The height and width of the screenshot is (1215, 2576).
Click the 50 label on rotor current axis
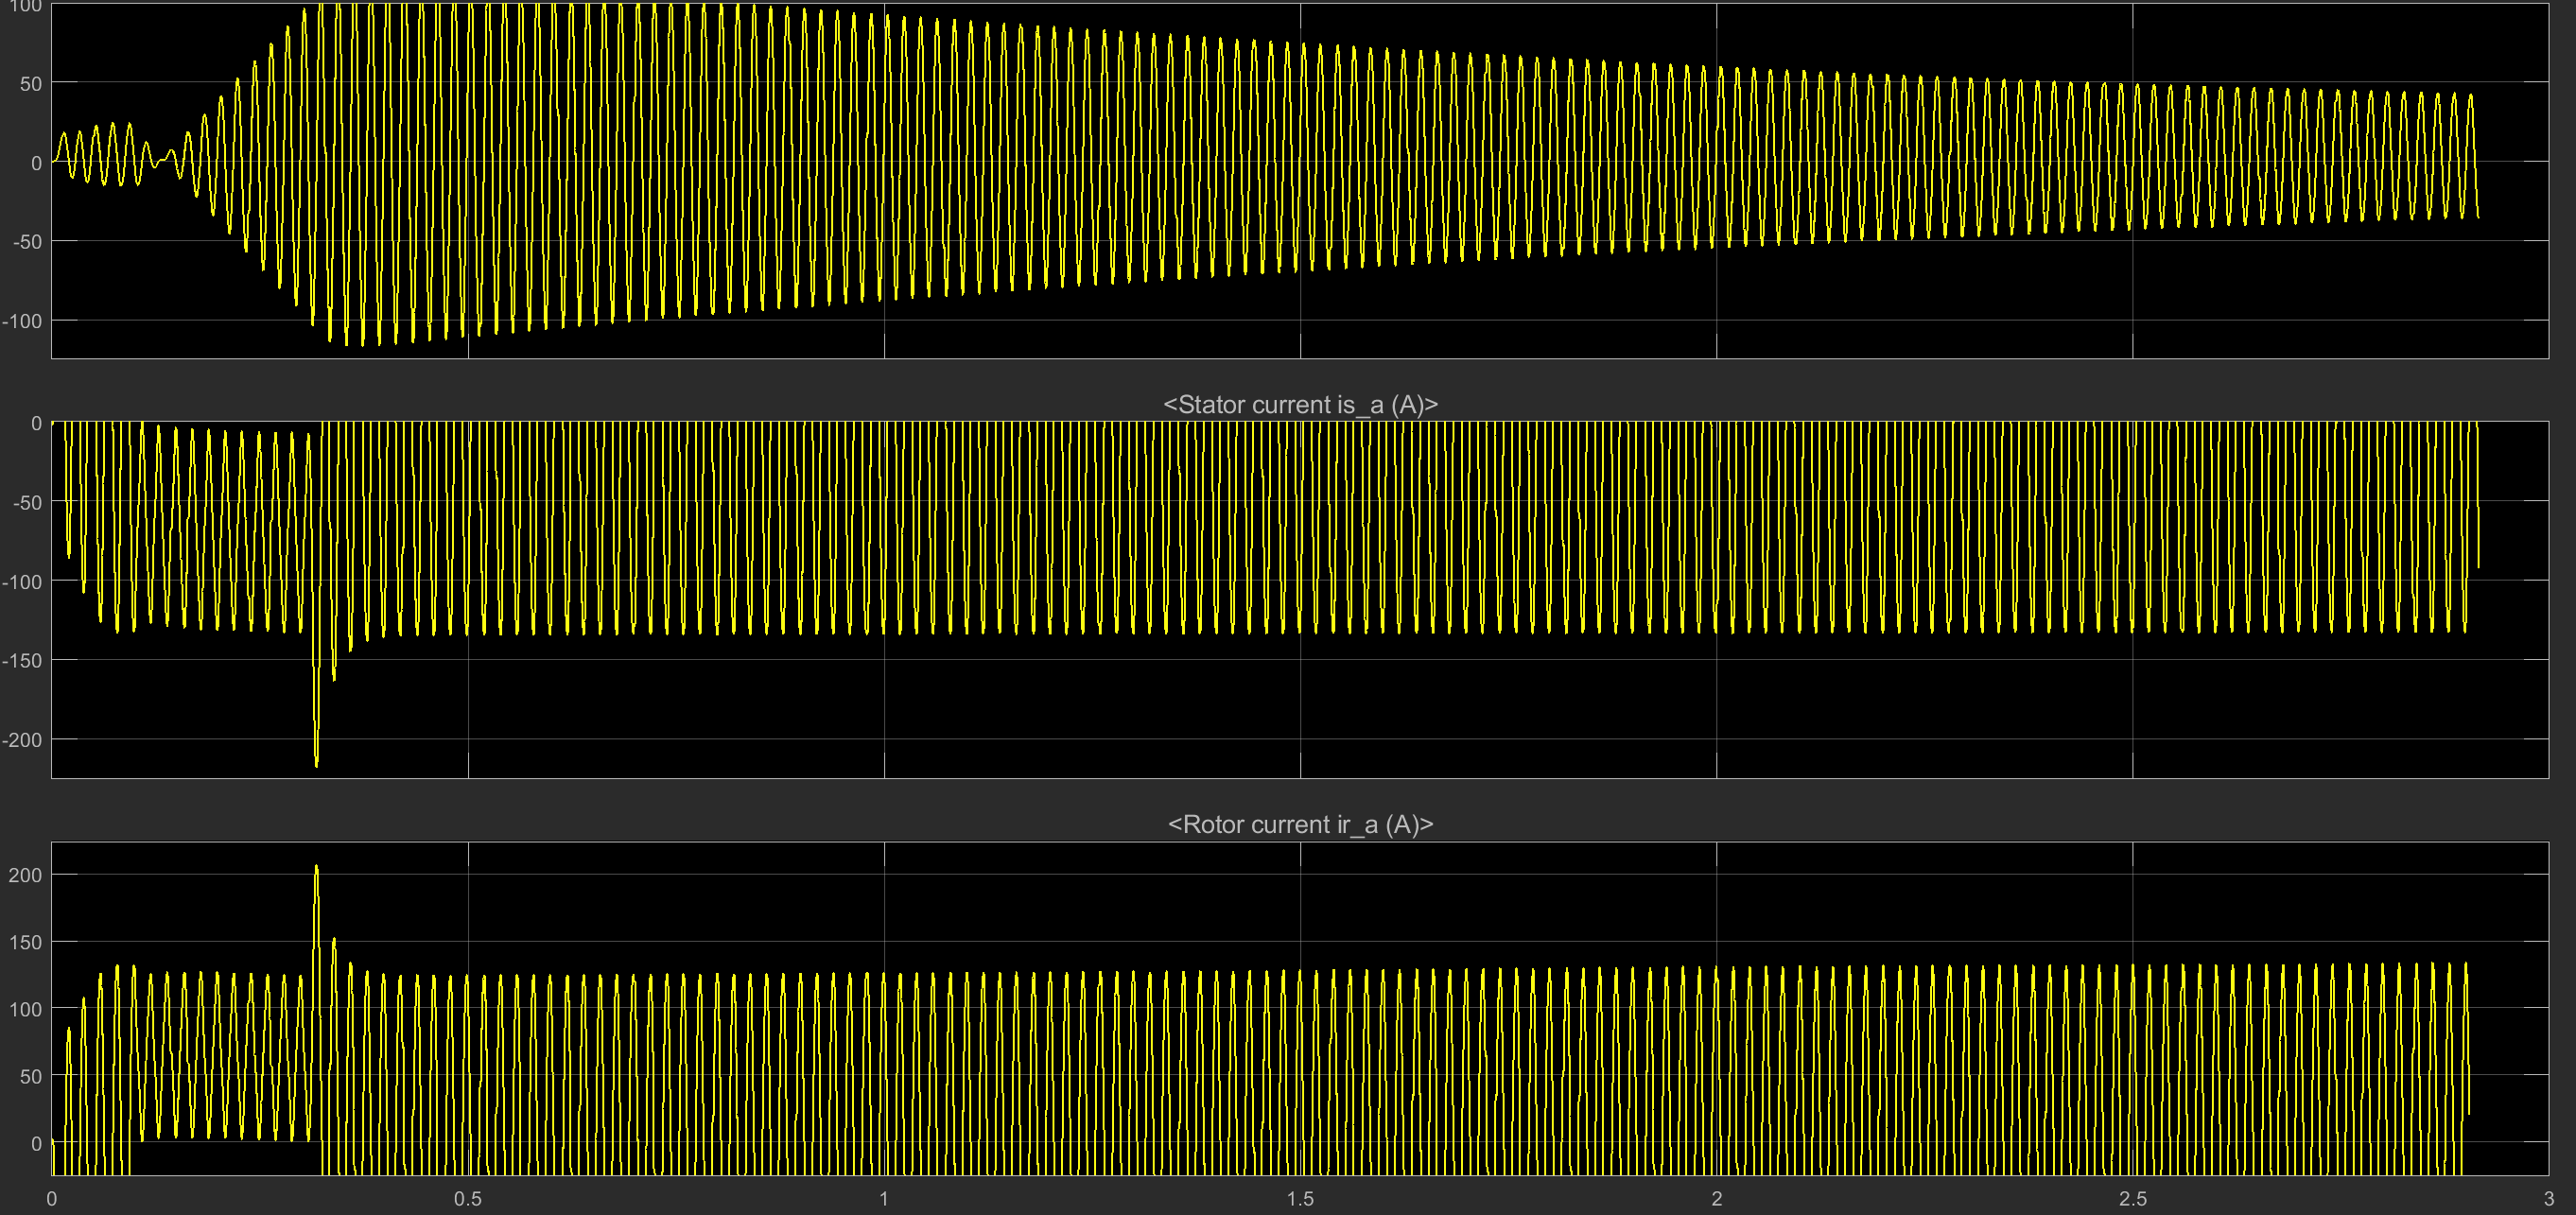click(x=31, y=1076)
